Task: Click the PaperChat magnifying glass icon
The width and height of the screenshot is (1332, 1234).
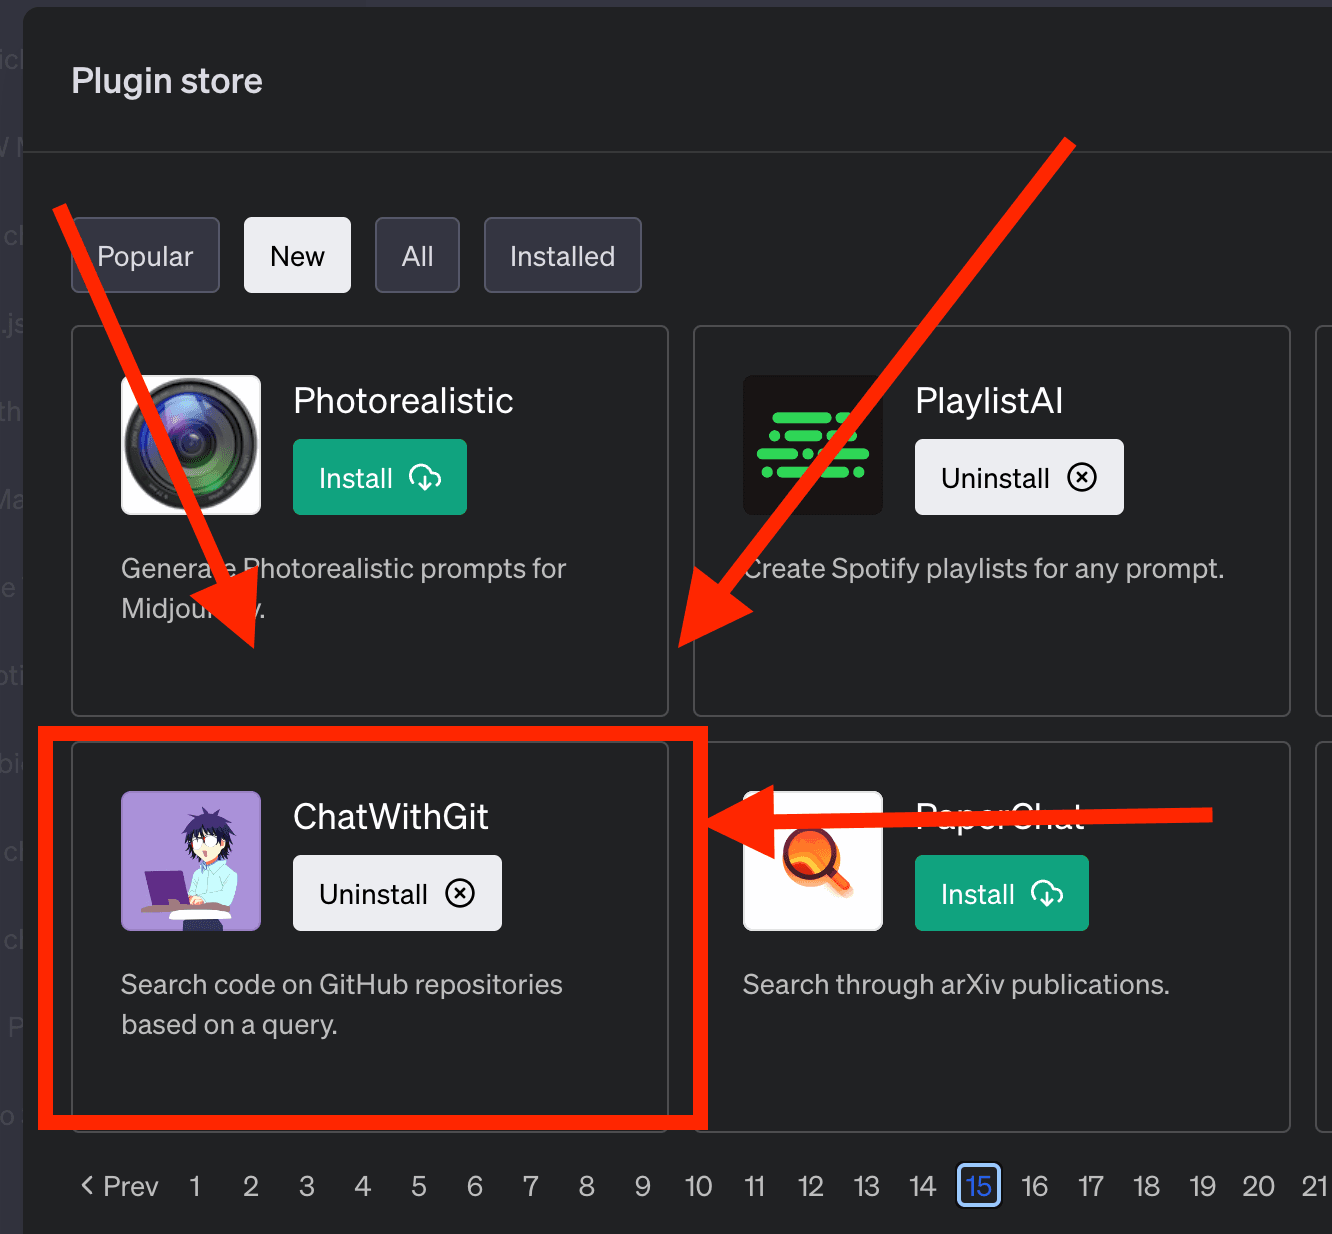Action: pos(813,861)
